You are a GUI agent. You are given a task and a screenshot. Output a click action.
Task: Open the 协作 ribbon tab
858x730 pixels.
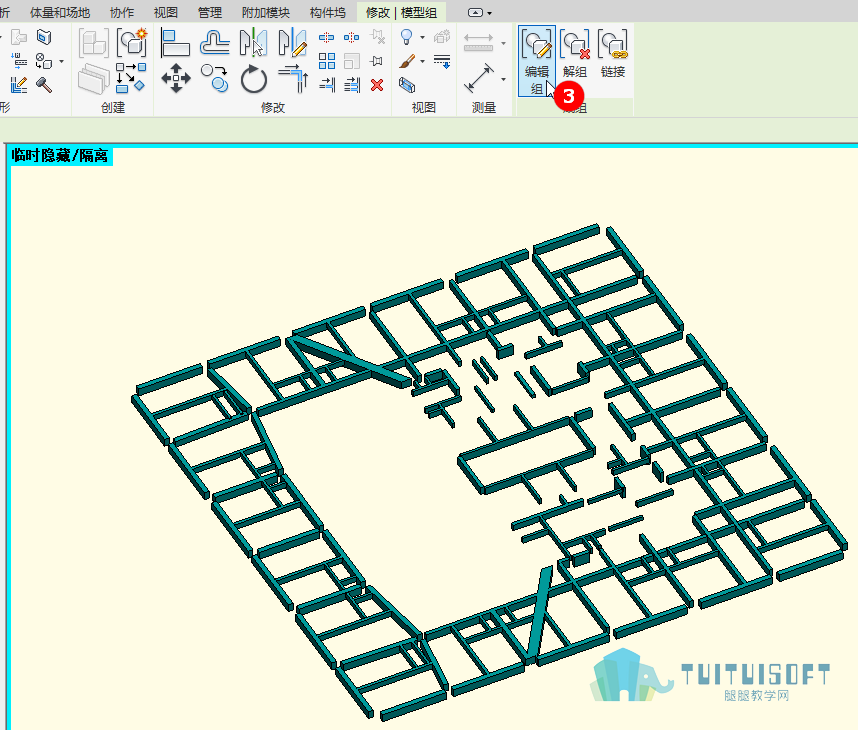coord(121,13)
